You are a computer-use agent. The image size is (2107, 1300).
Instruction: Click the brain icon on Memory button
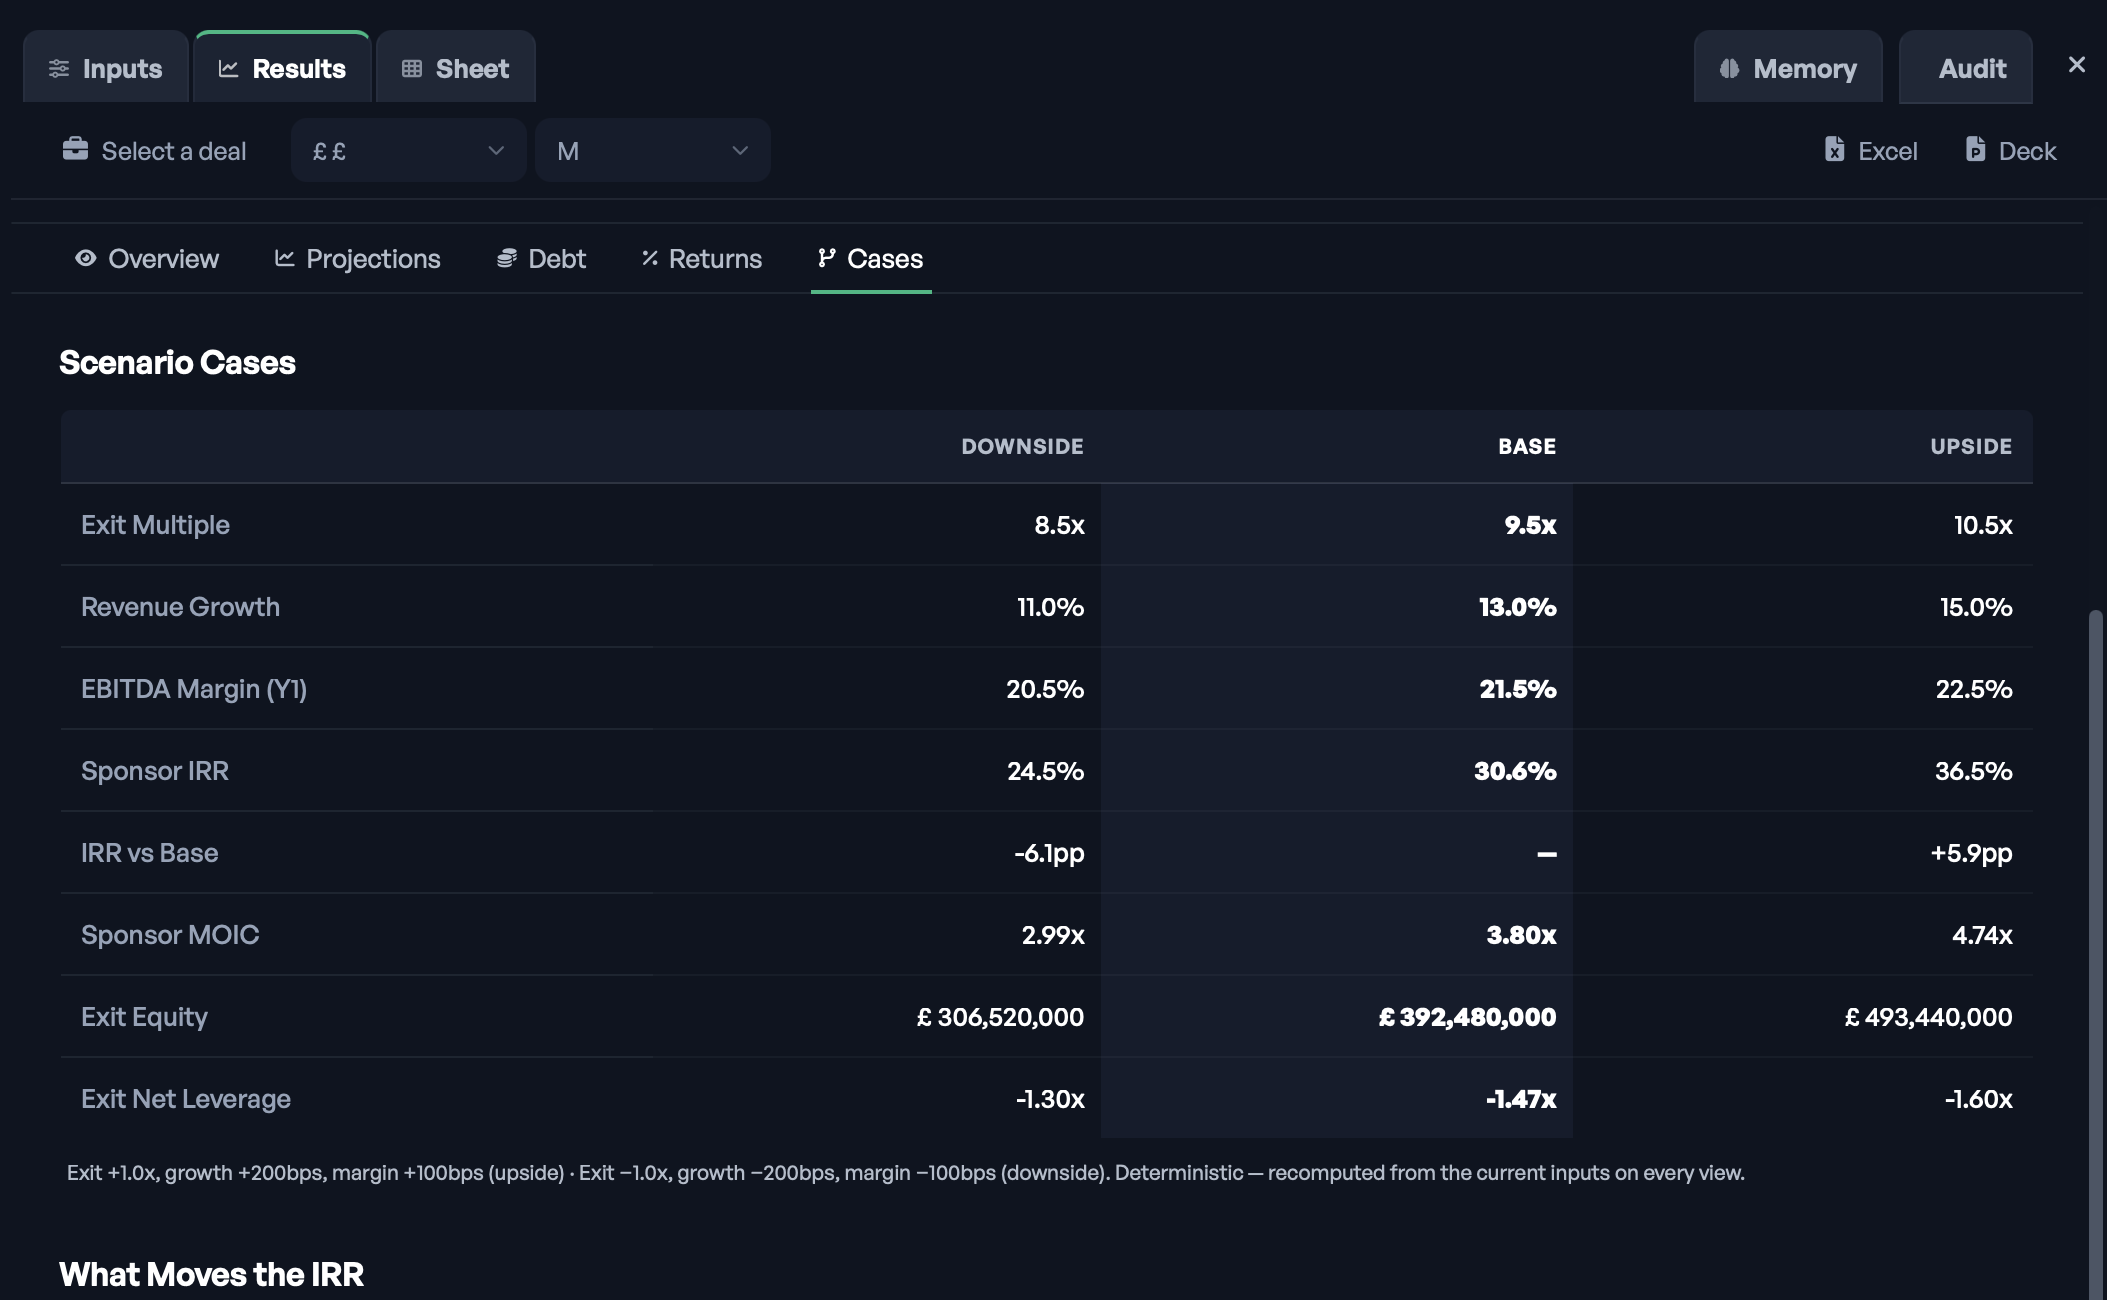[1729, 68]
